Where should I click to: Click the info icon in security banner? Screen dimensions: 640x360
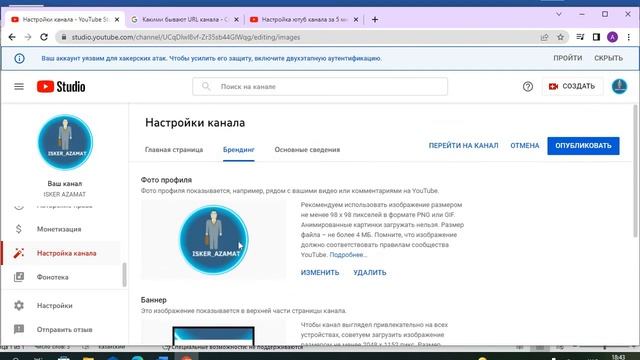click(19, 58)
